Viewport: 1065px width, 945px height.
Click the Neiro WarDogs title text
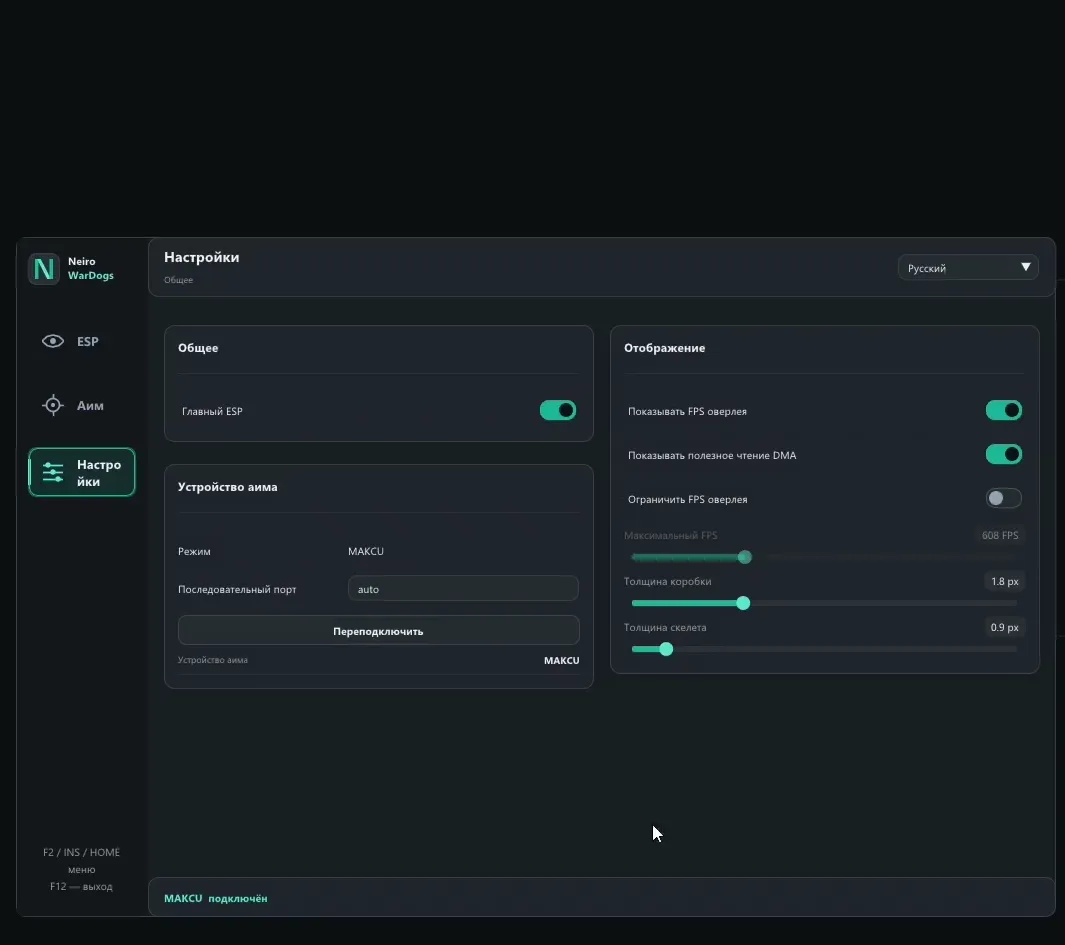[x=91, y=268]
